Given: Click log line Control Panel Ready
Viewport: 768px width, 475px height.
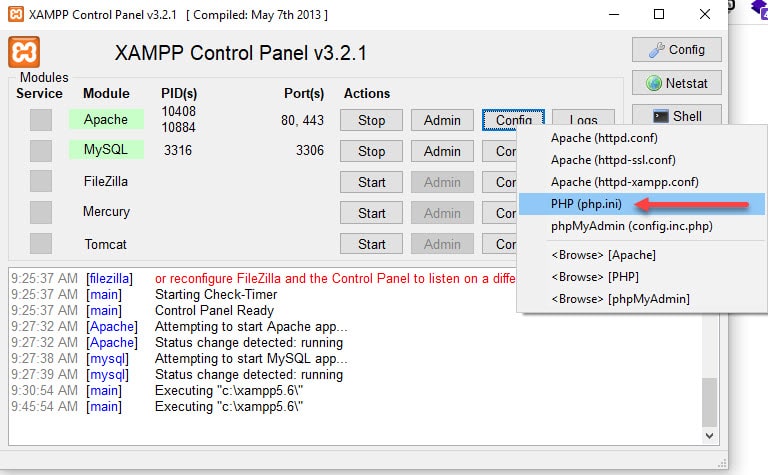Looking at the screenshot, I should point(214,310).
